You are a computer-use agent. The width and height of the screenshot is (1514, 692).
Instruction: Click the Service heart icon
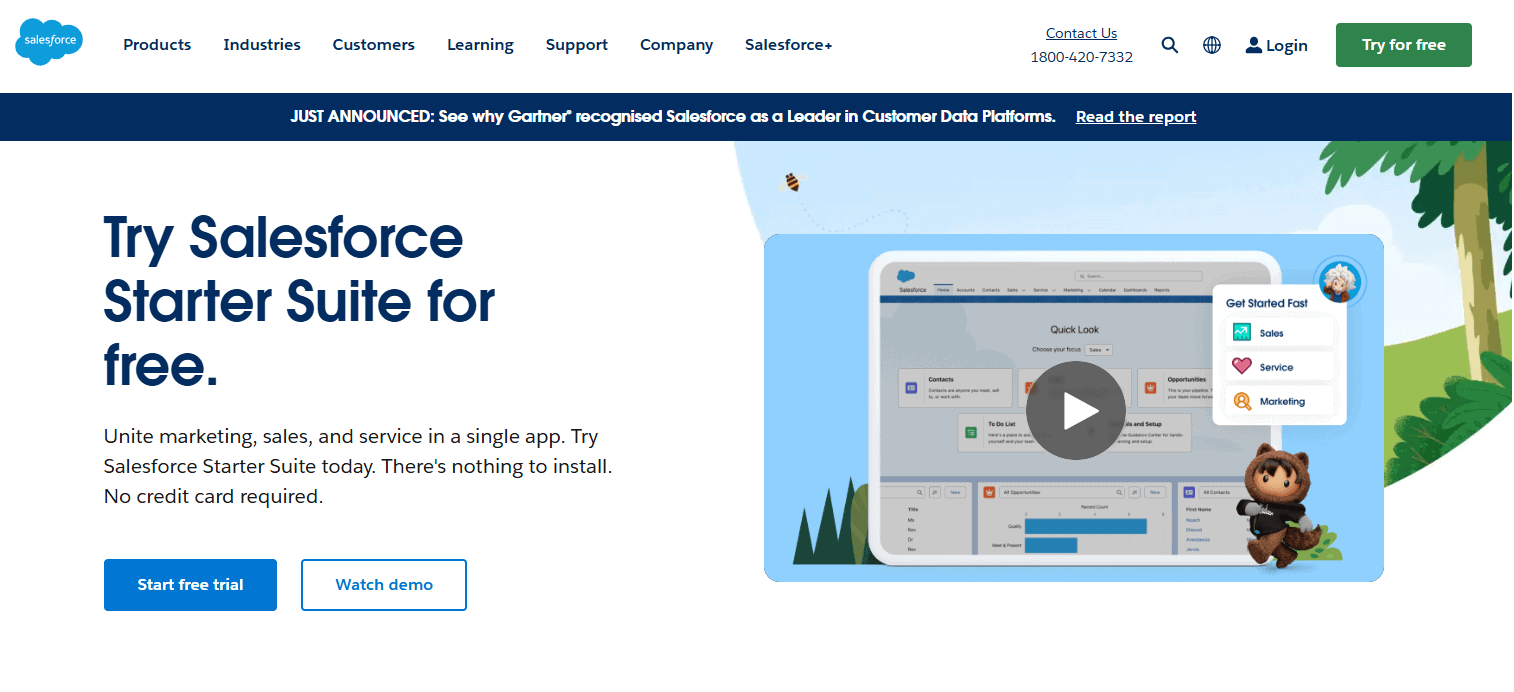[x=1242, y=367]
